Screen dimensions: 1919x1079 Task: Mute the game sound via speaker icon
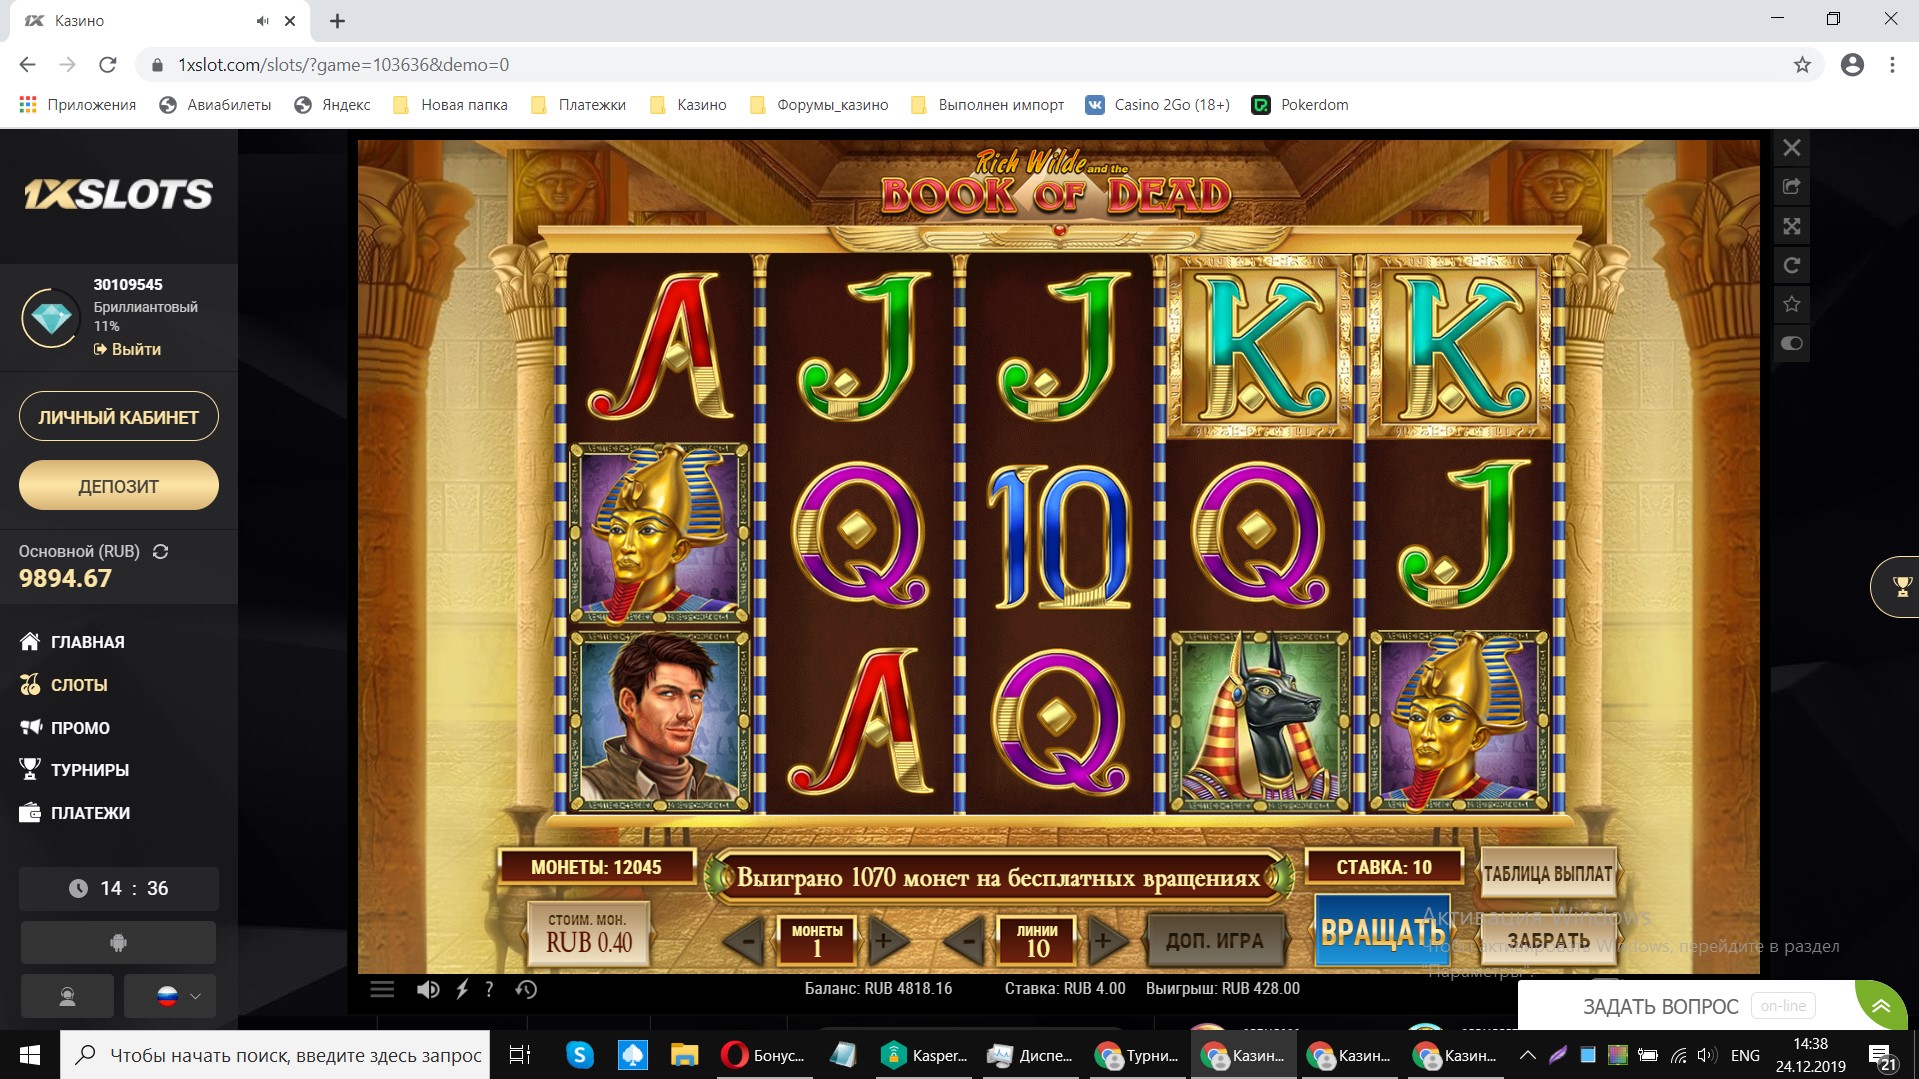click(428, 989)
